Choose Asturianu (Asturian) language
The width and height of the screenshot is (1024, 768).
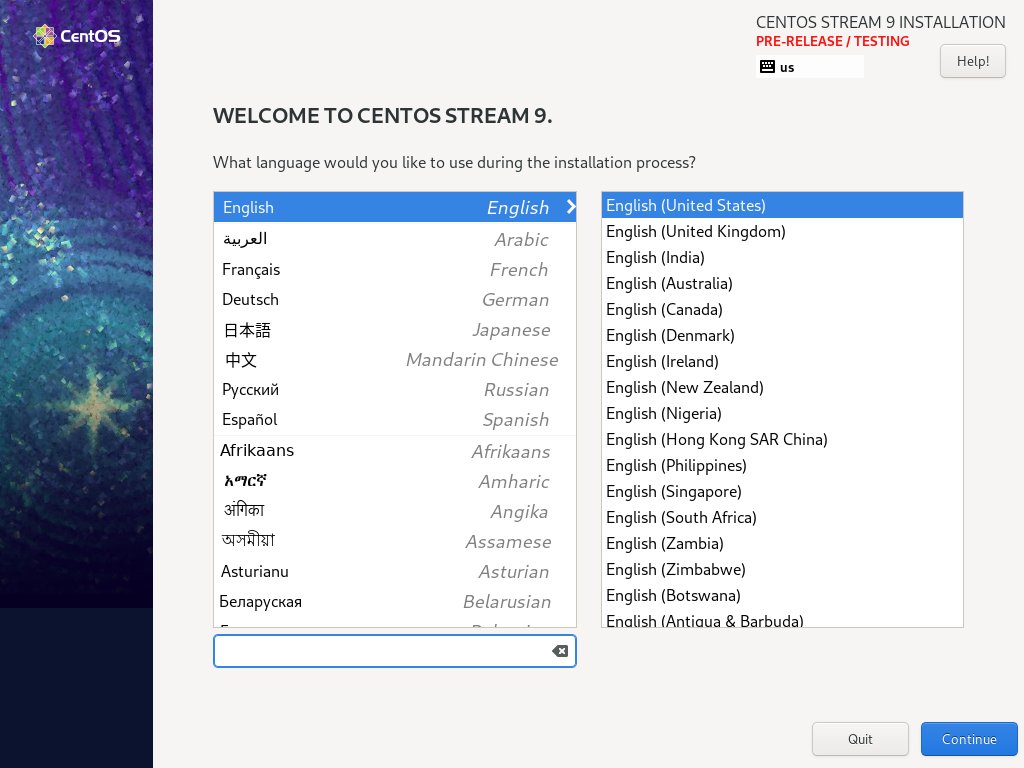click(394, 571)
